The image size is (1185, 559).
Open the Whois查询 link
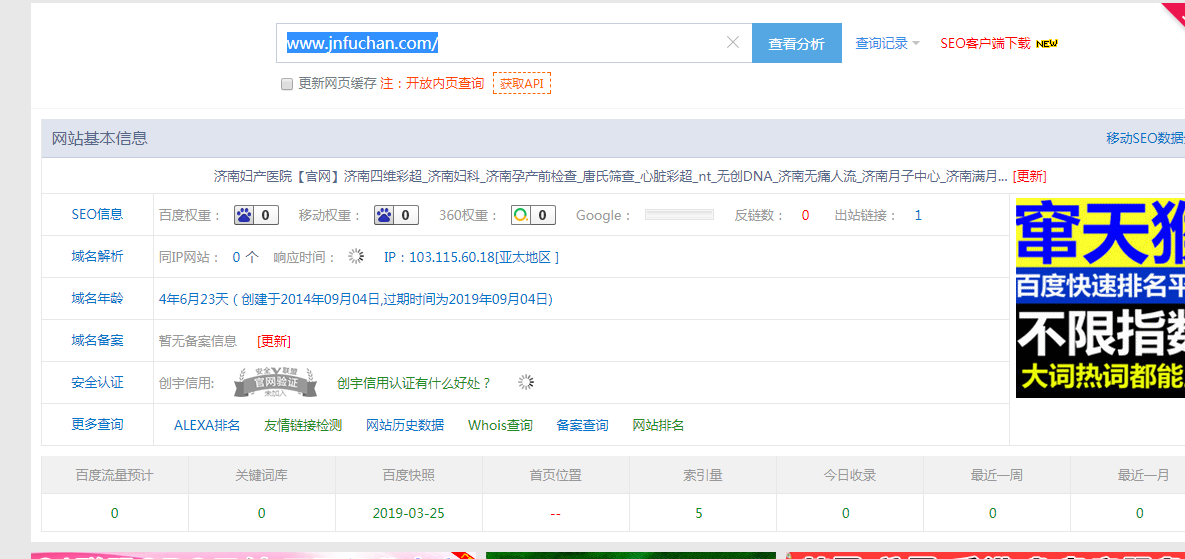pyautogui.click(x=500, y=425)
